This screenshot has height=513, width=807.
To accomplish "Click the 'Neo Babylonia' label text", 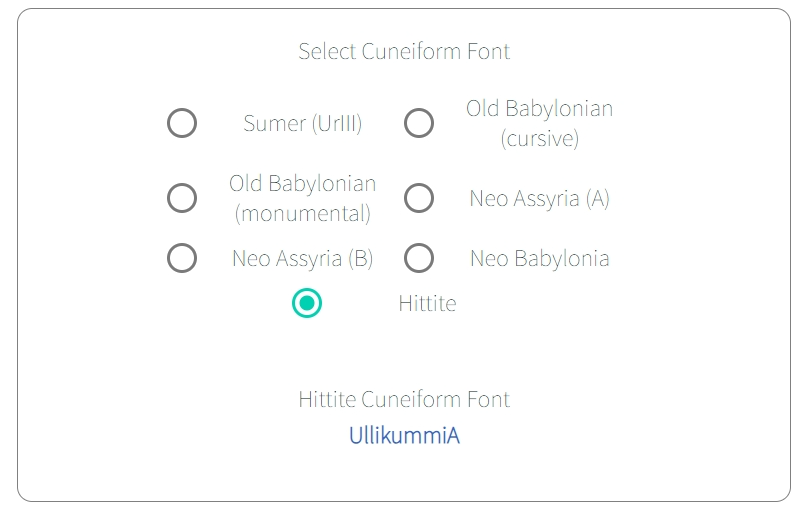I will pyautogui.click(x=539, y=258).
